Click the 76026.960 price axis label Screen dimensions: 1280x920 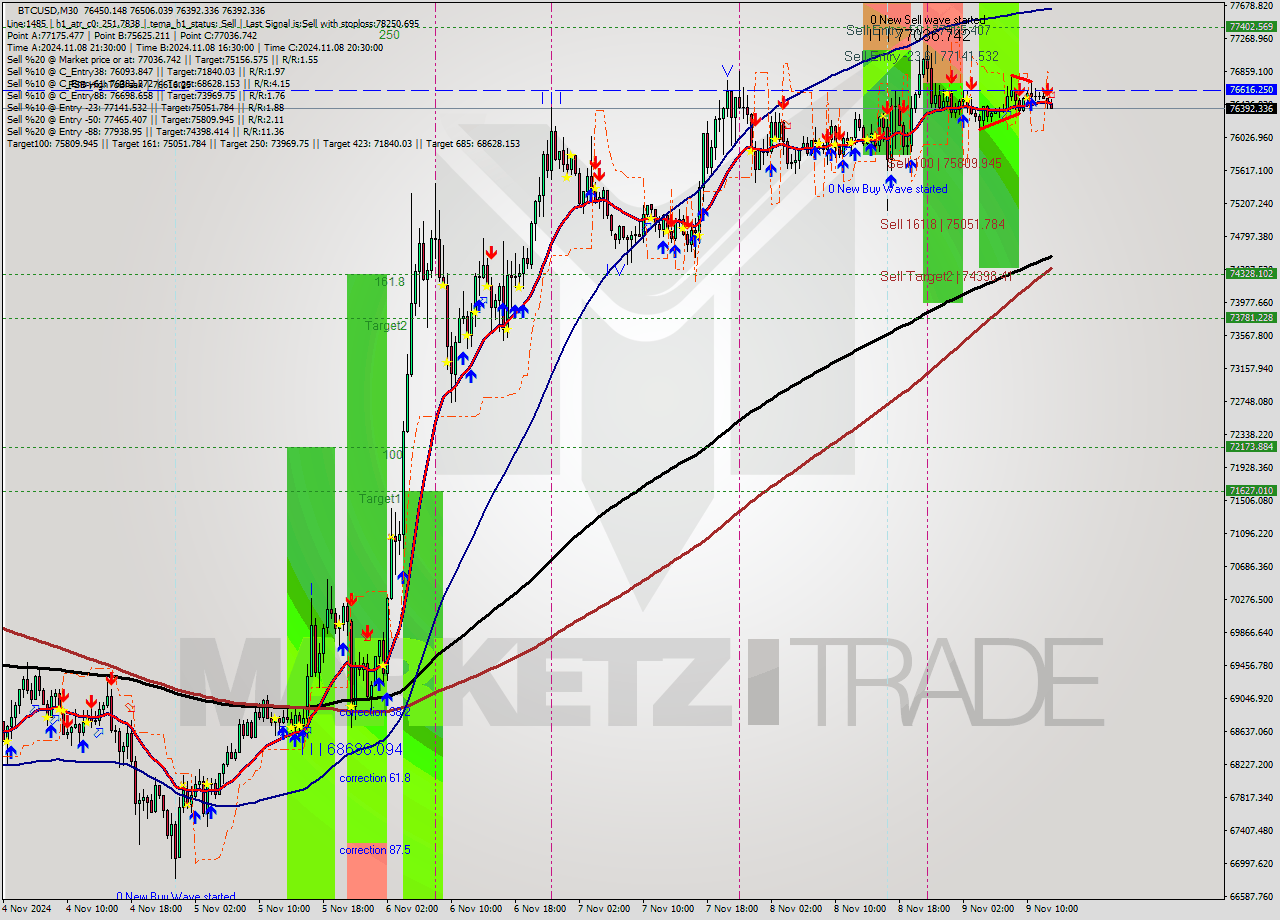(1252, 138)
